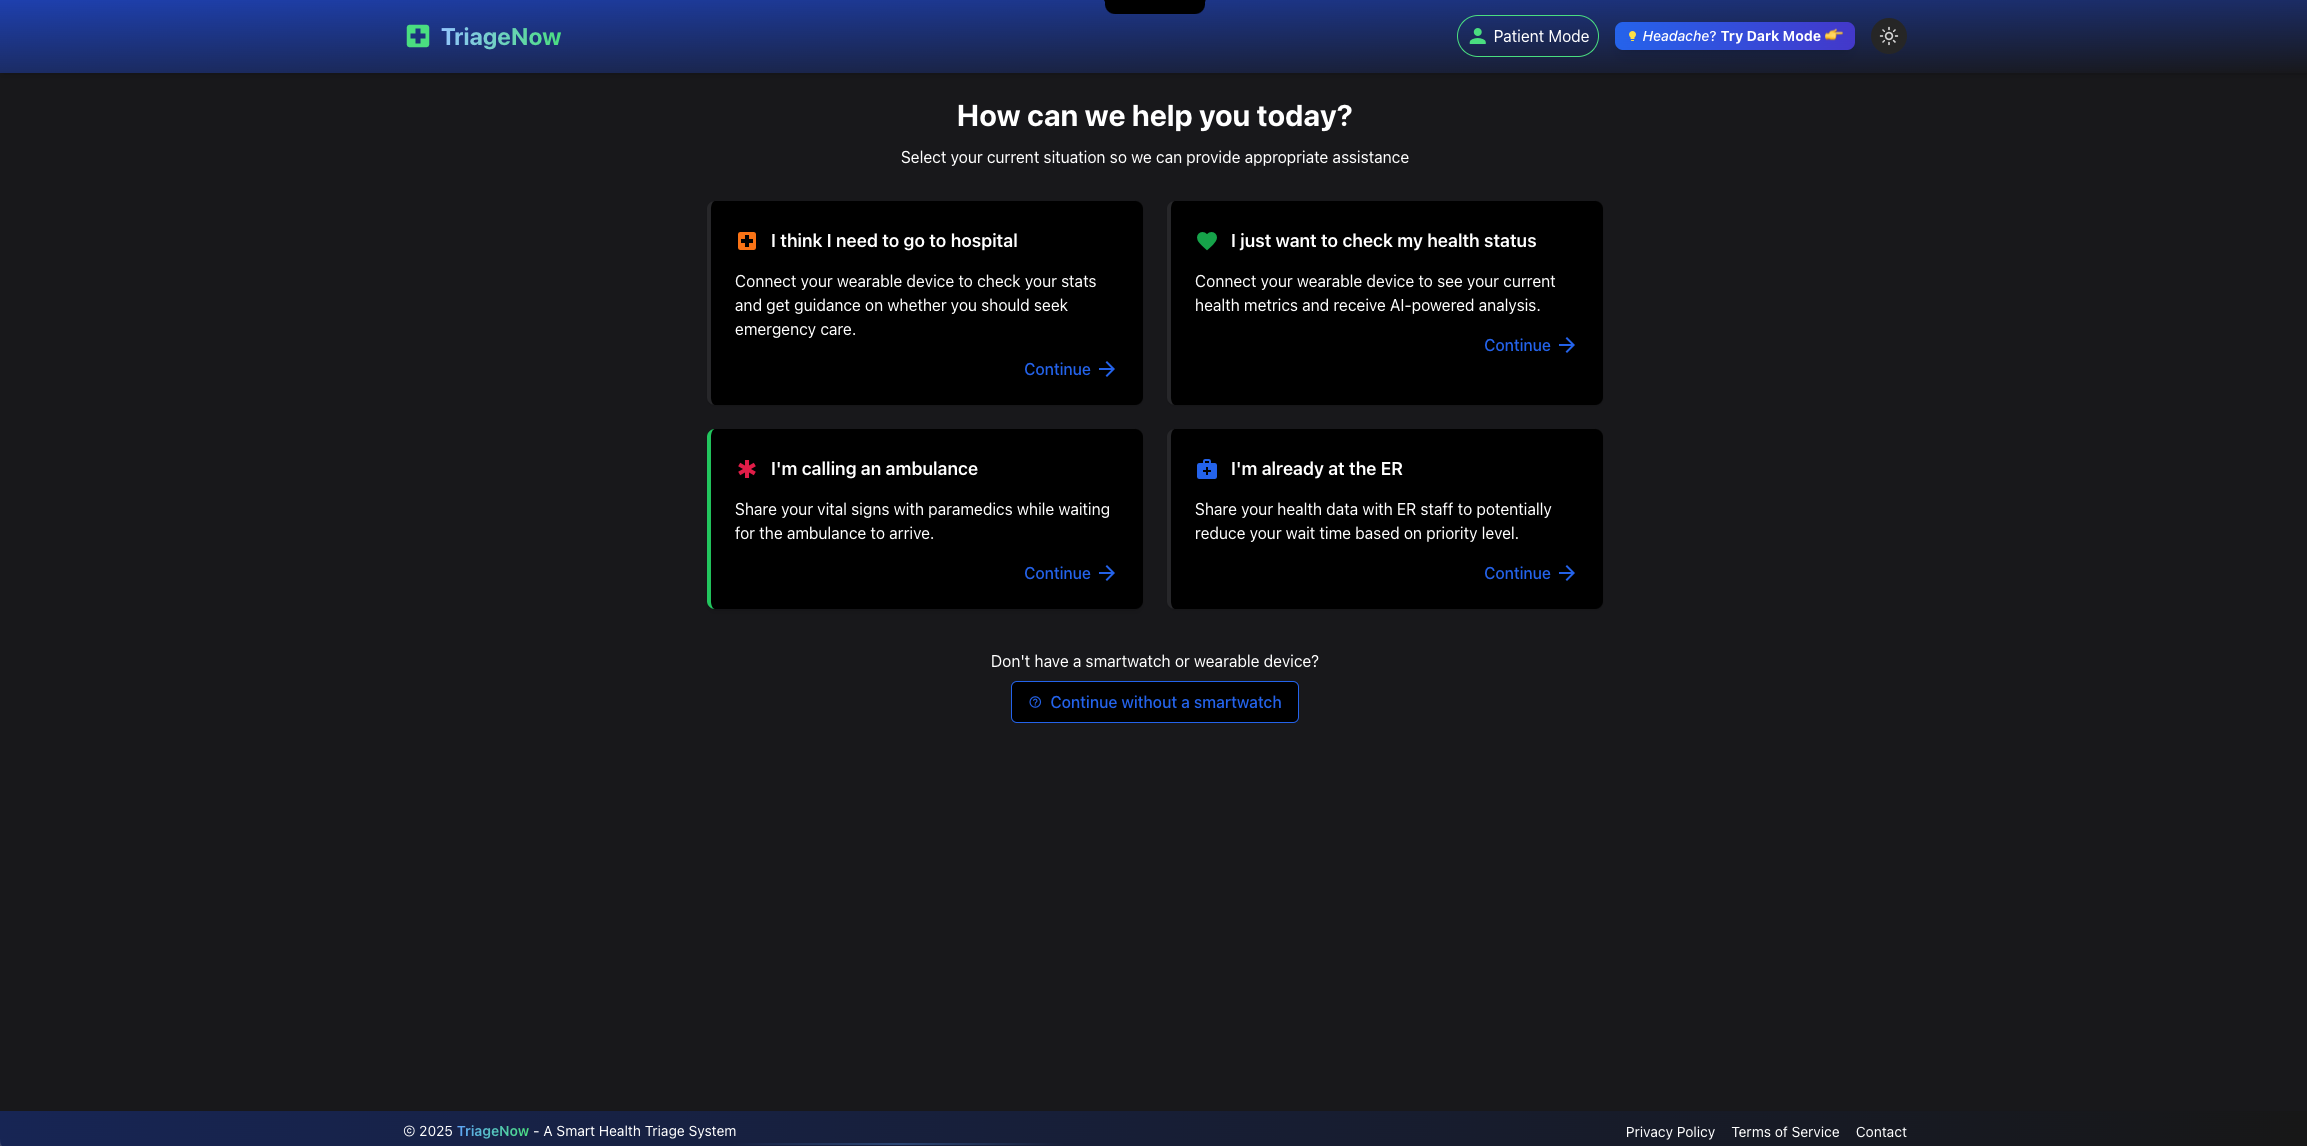Select the I'm calling an ambulance card
This screenshot has height=1146, width=2307.
[x=925, y=519]
